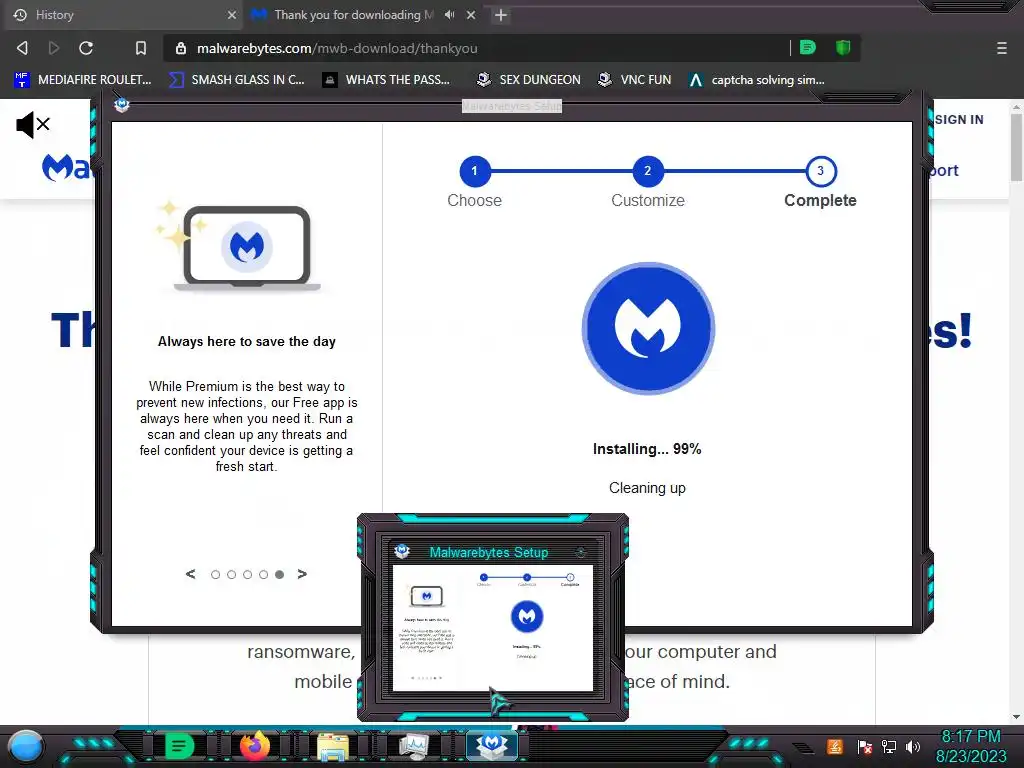The width and height of the screenshot is (1024, 768).
Task: Open WHATS THE PASS... bookmark
Action: (387, 80)
